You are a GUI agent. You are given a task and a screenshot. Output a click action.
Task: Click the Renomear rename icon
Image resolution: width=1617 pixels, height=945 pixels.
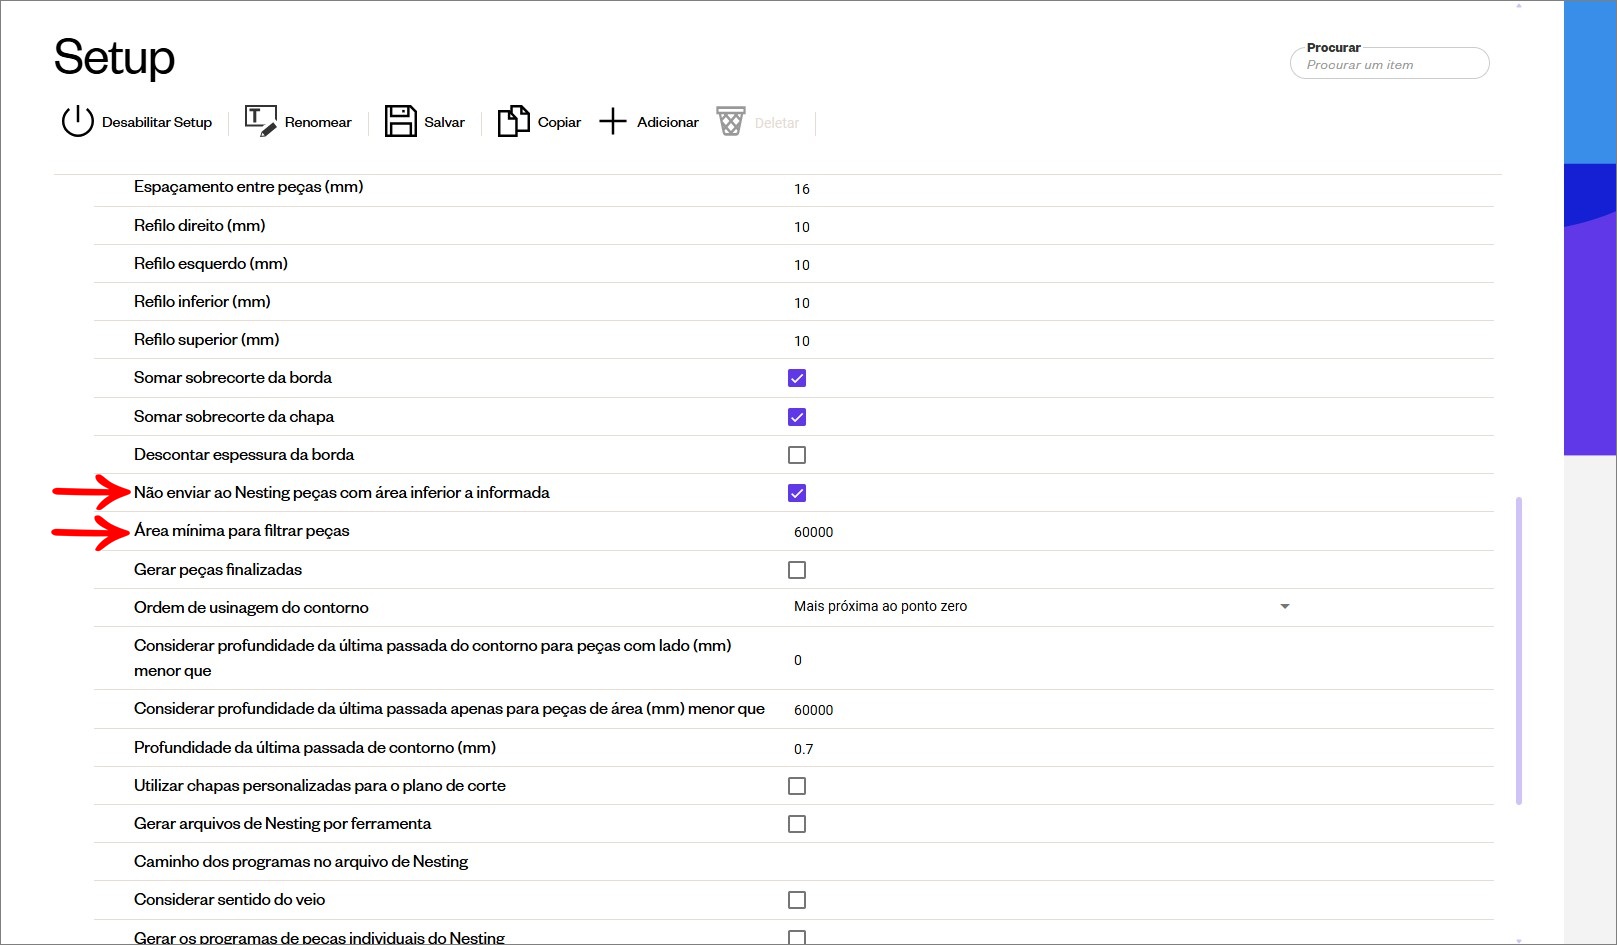pos(260,121)
